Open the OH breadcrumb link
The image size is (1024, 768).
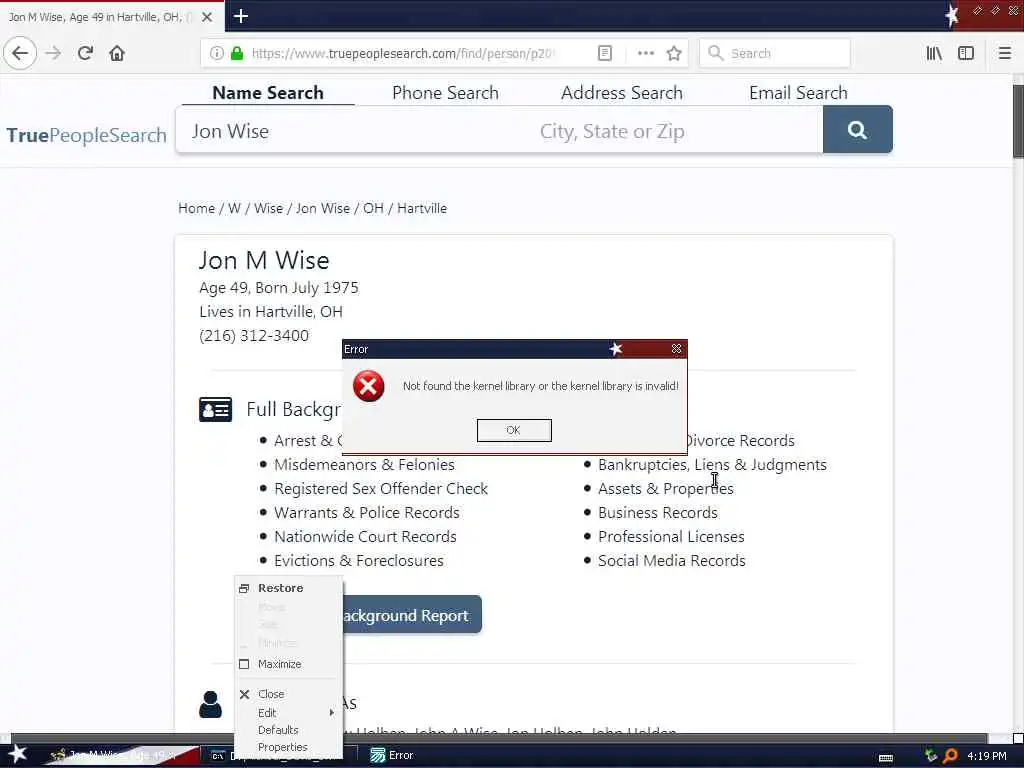coord(373,208)
